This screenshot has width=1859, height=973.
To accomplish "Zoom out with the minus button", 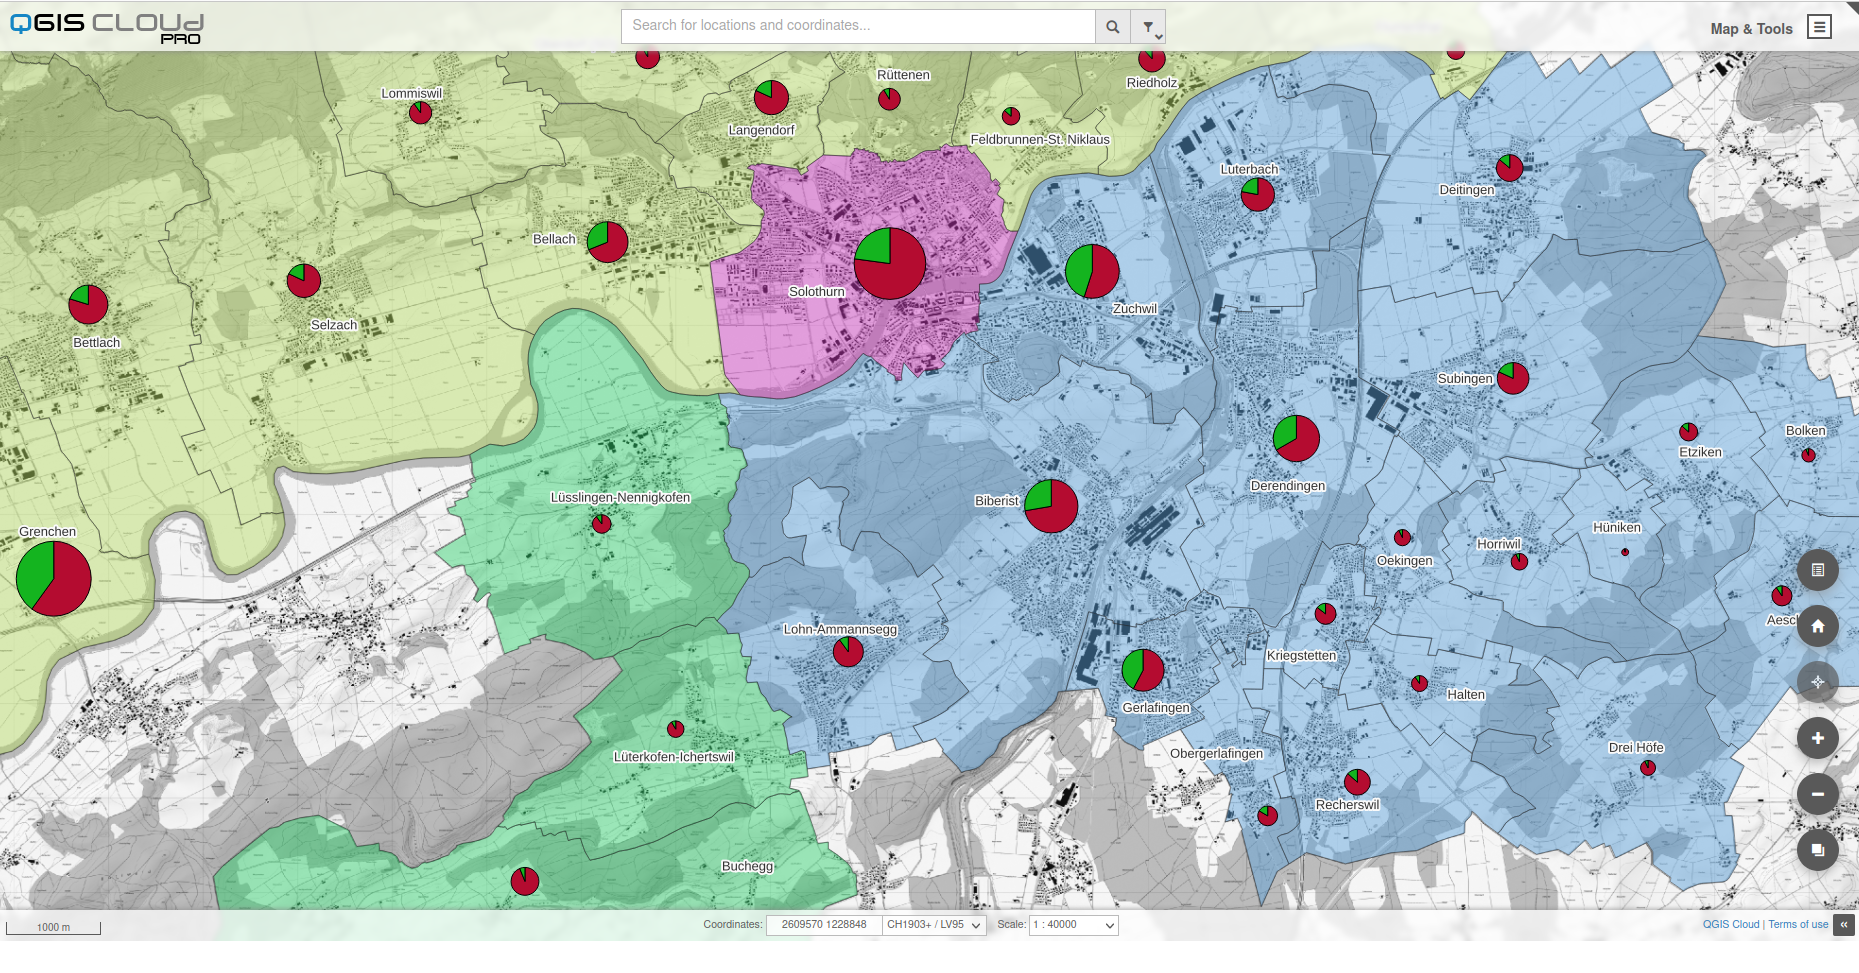I will (x=1817, y=794).
